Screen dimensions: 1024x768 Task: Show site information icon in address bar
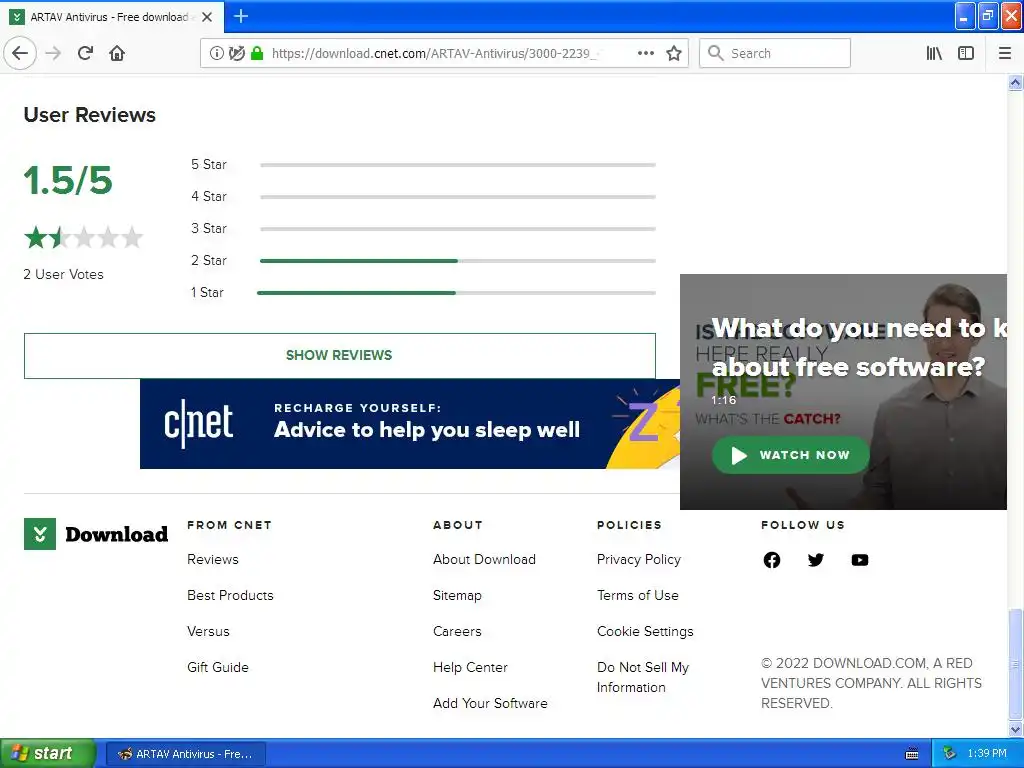[216, 53]
